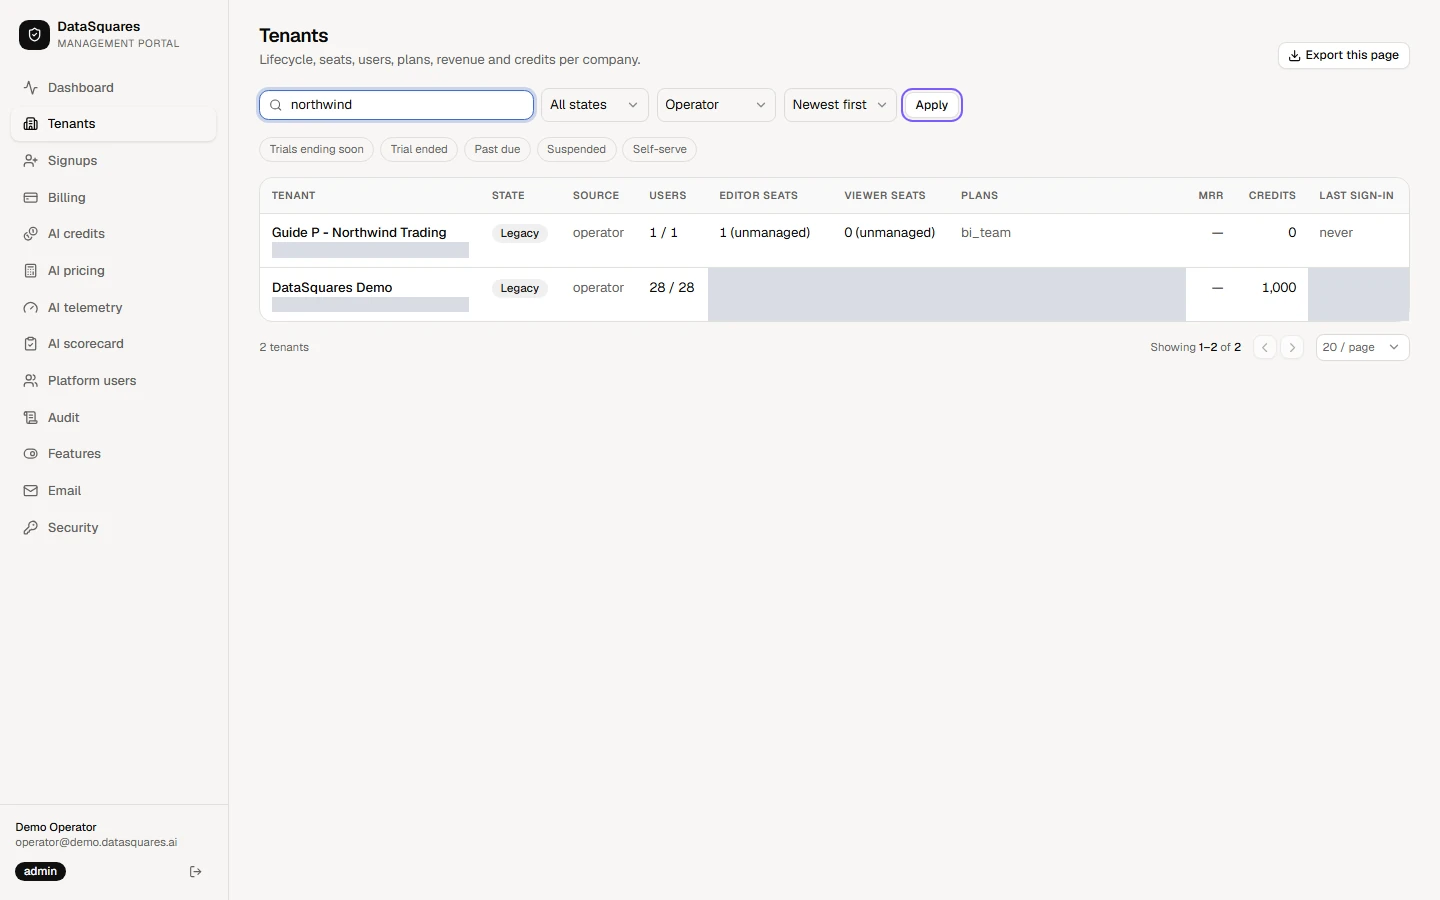Viewport: 1440px width, 900px height.
Task: Toggle the Past due filter chip
Action: 497,150
